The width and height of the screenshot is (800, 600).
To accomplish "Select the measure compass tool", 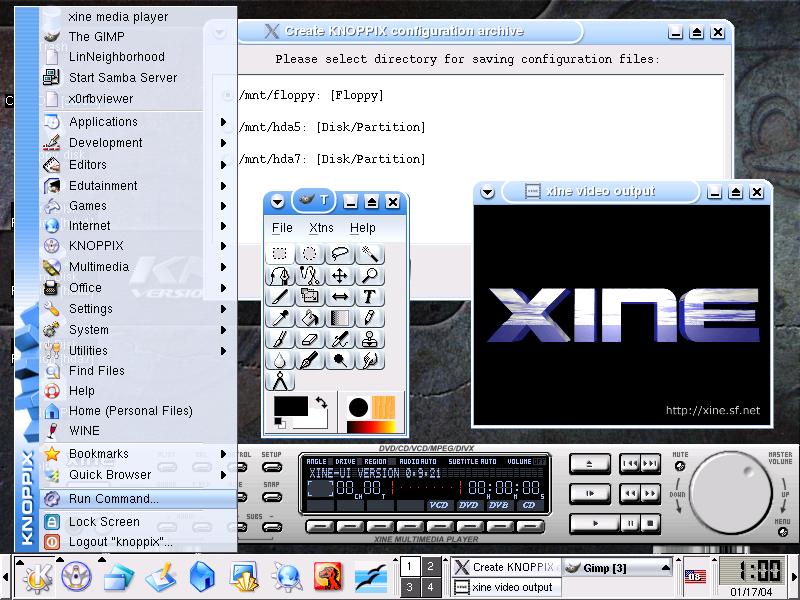I will click(280, 381).
